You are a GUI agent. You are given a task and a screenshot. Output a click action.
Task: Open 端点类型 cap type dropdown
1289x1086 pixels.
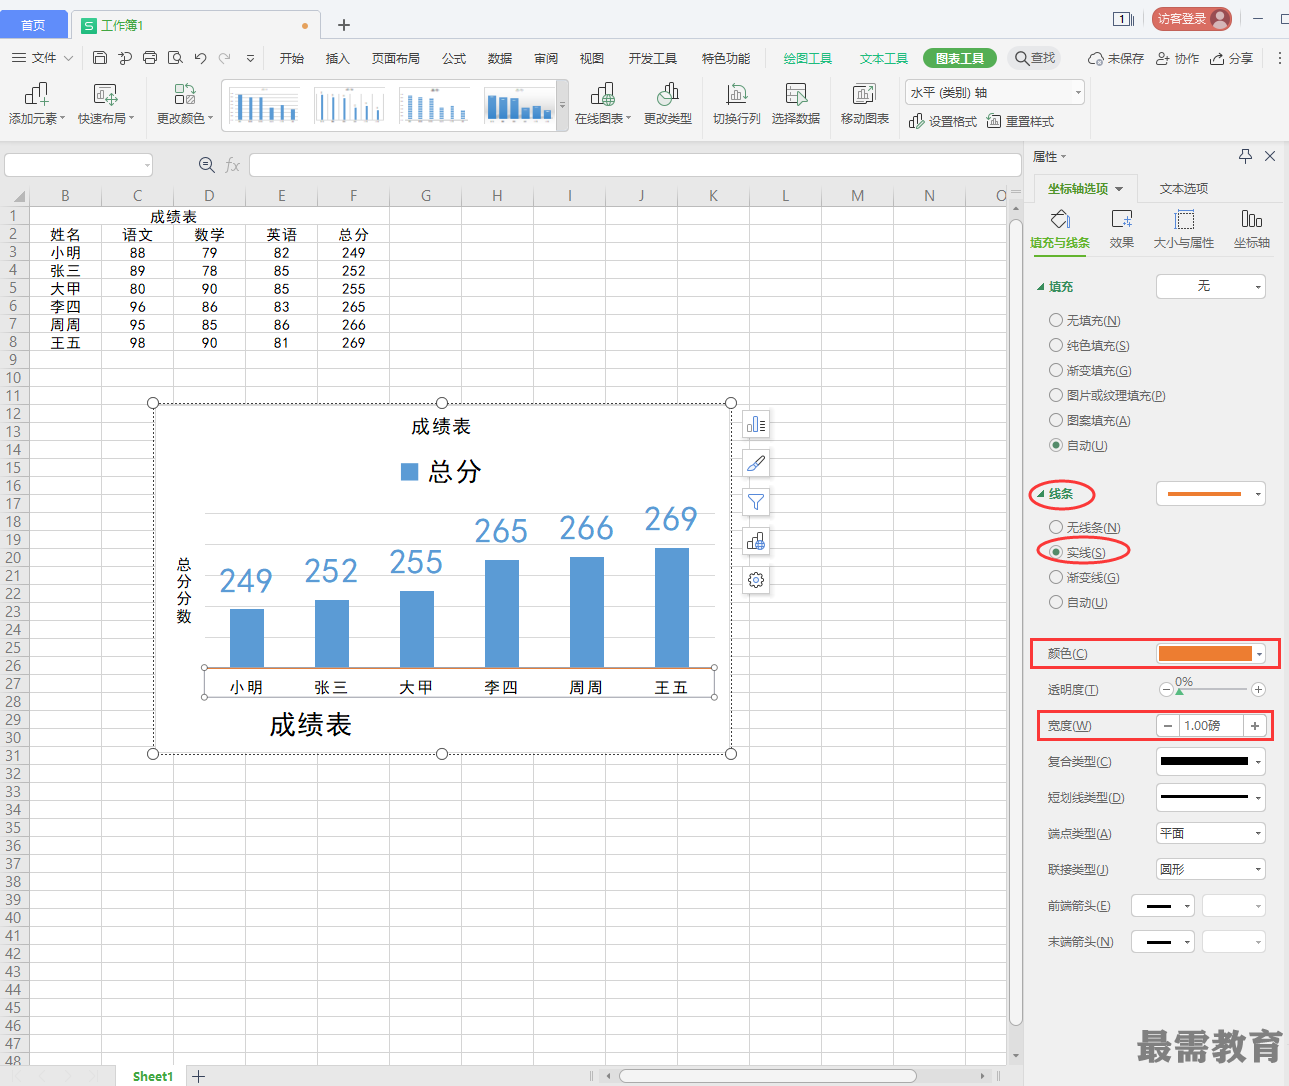pos(1211,834)
